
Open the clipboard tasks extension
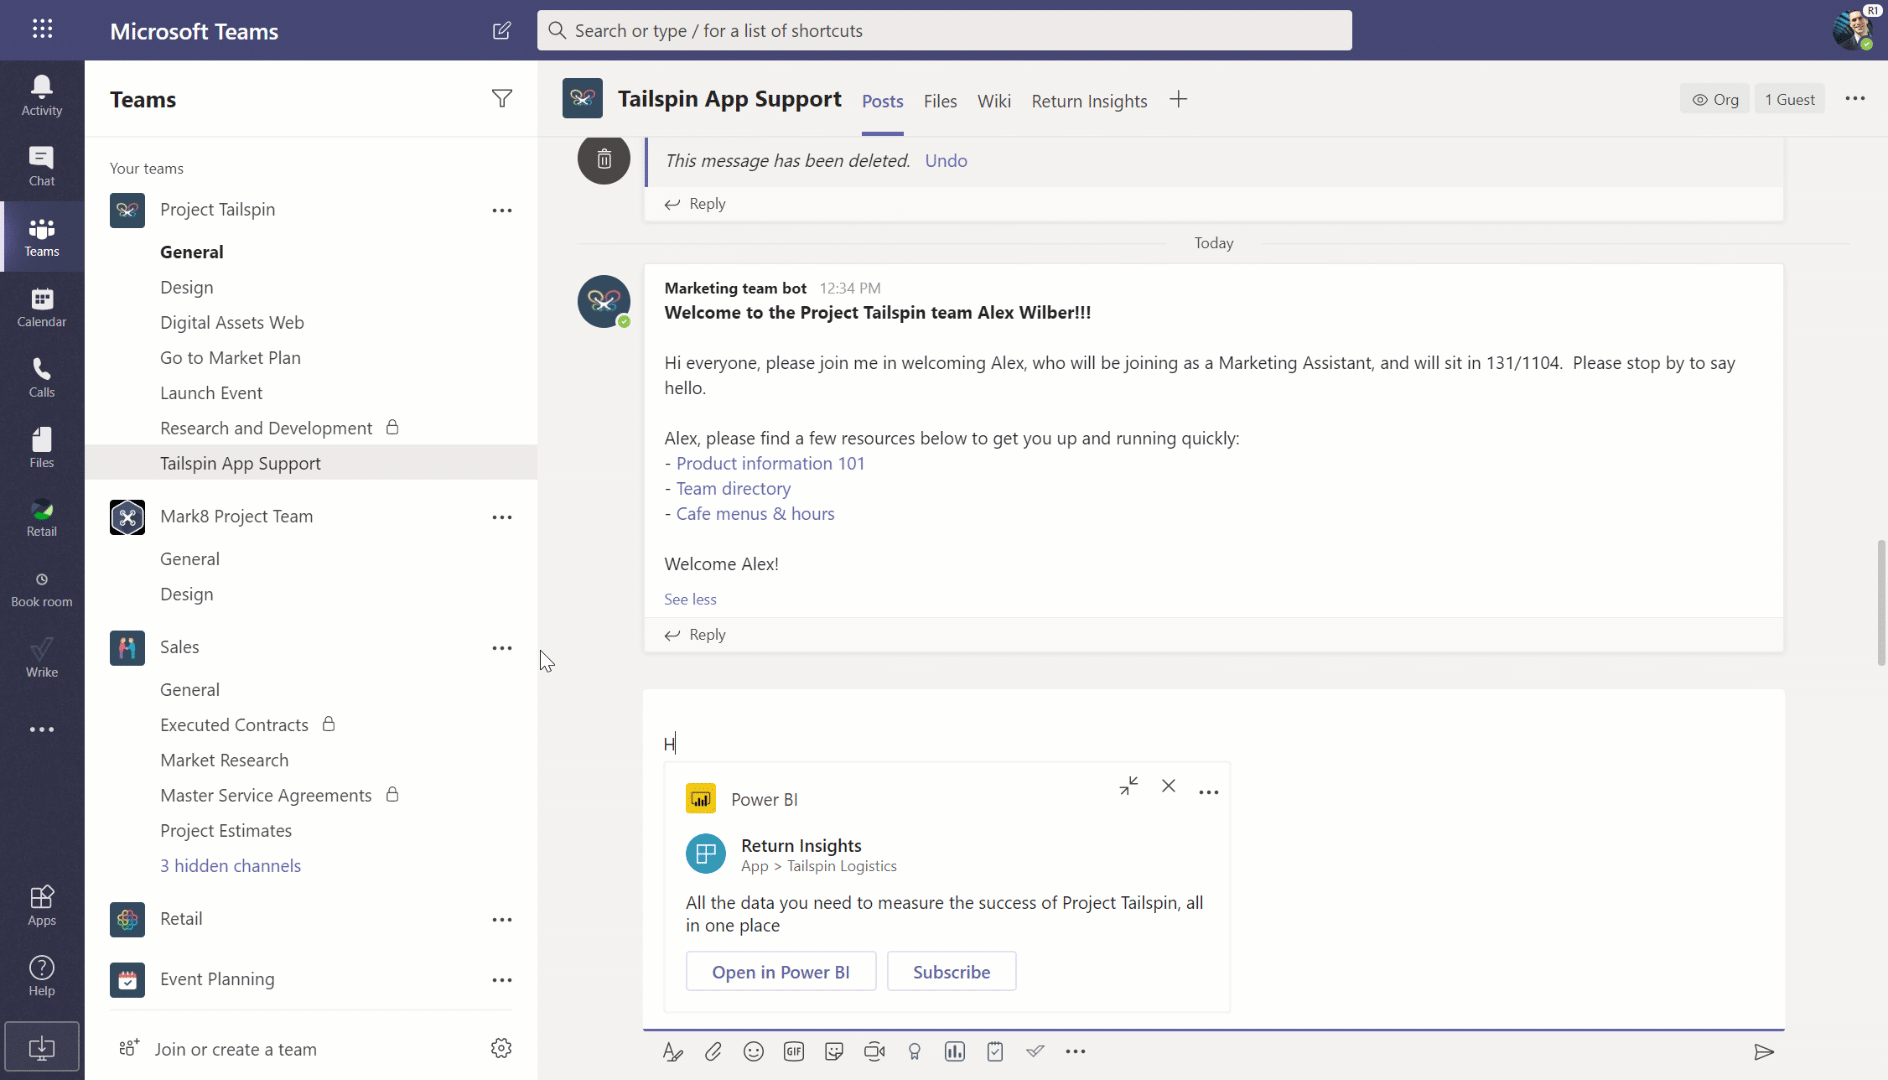tap(995, 1051)
